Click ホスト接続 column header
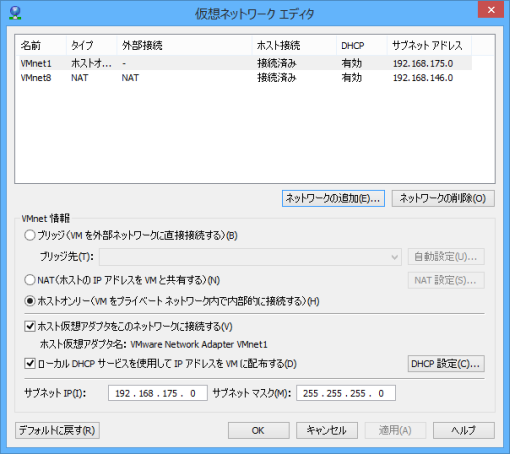The height and width of the screenshot is (454, 510). click(294, 45)
